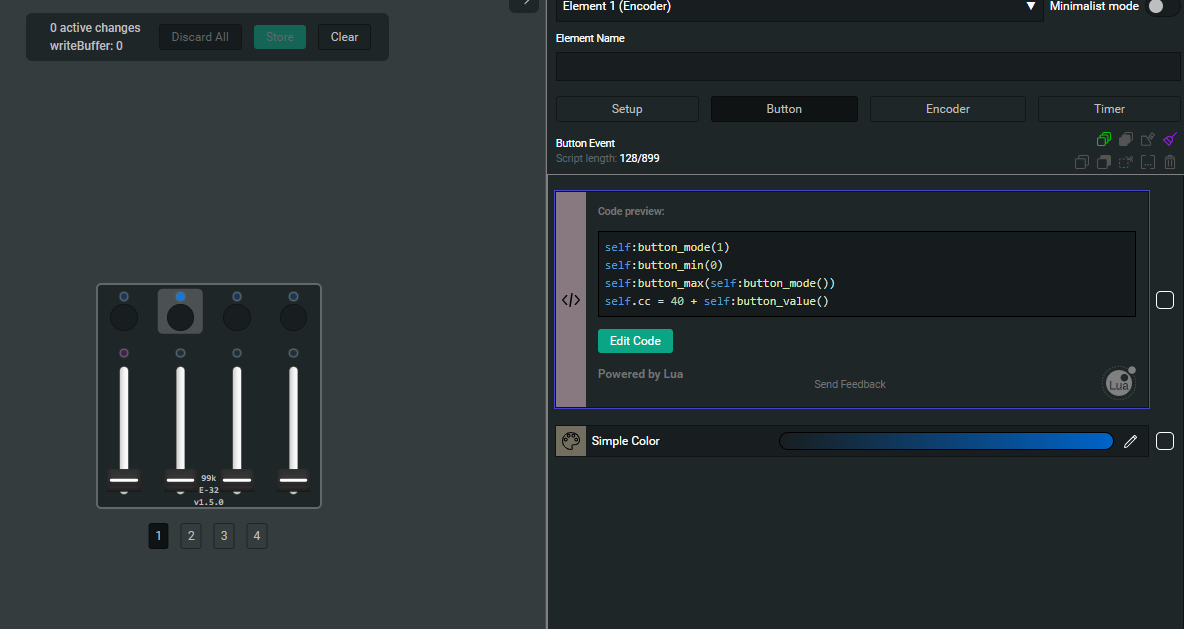Click the green copy element icon
The height and width of the screenshot is (629, 1184).
1104,140
